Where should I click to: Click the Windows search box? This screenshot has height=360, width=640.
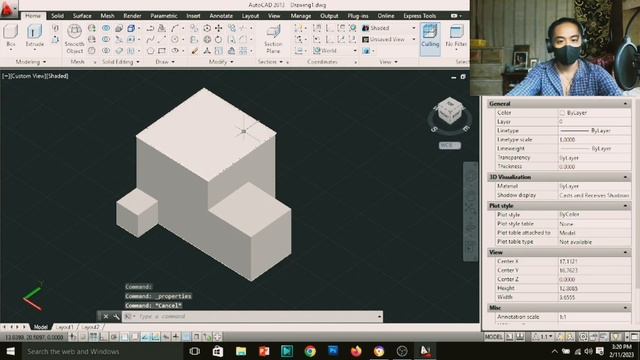[x=102, y=351]
